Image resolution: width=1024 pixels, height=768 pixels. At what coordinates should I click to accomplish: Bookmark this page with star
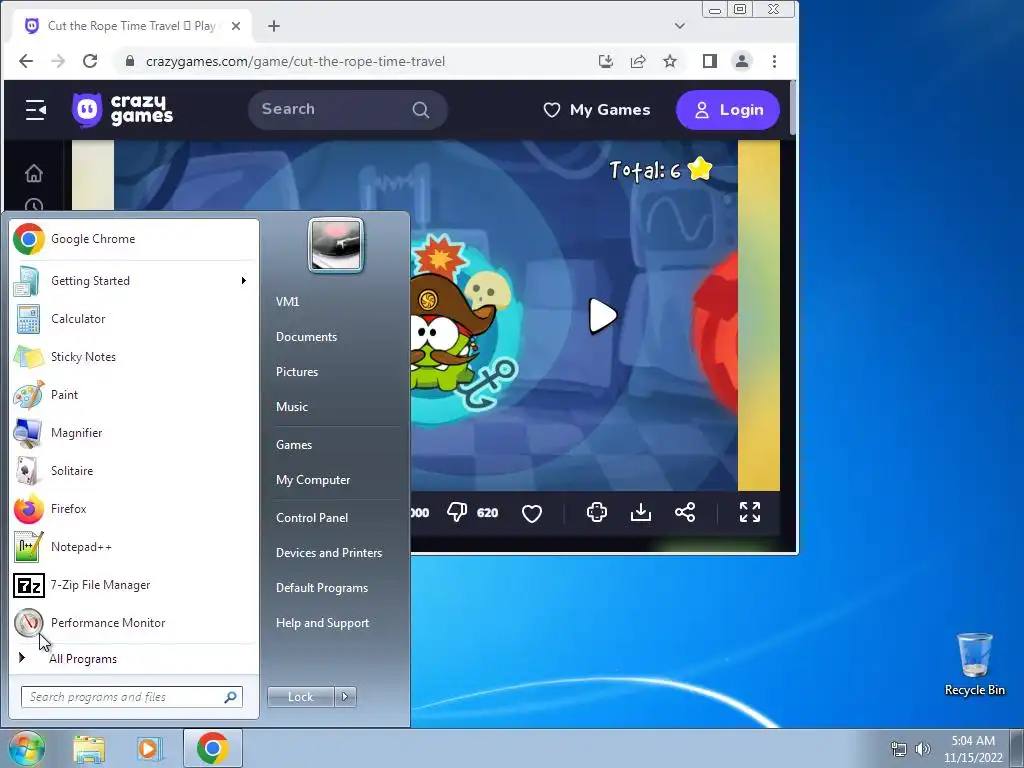(x=670, y=61)
